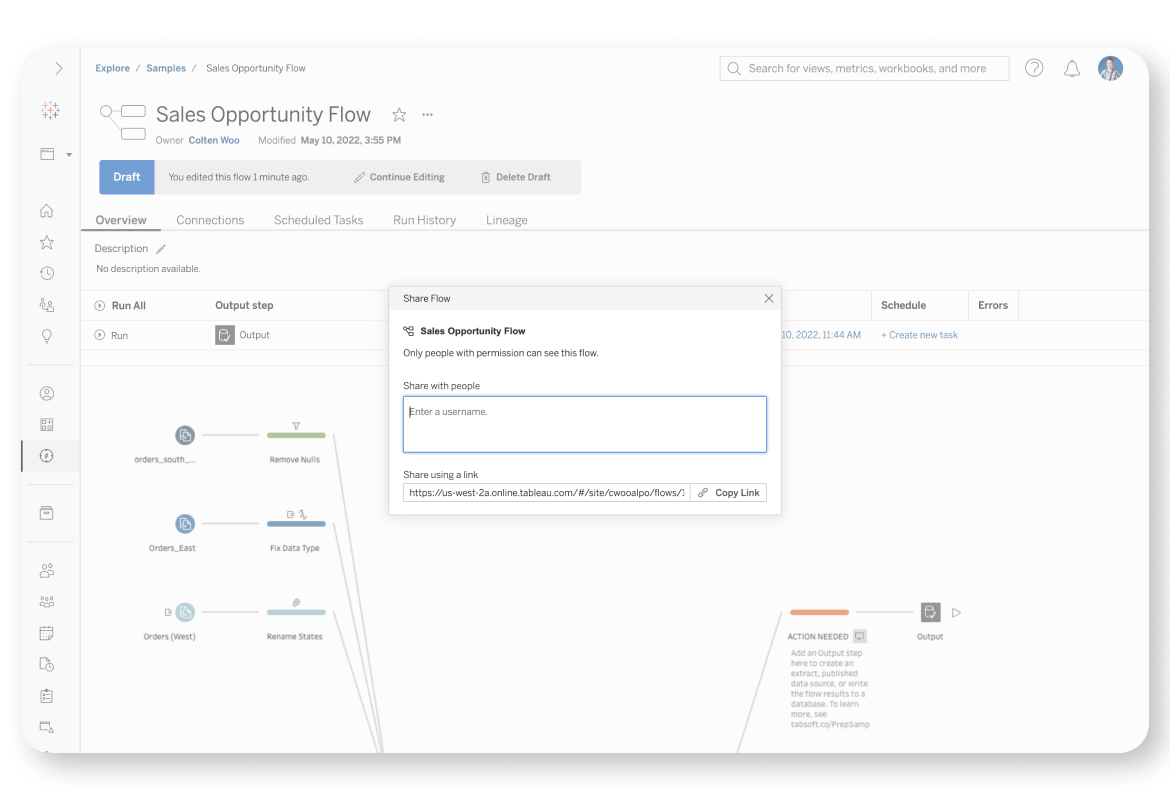Image resolution: width=1170 pixels, height=801 pixels.
Task: Select the Rename States clean step
Action: pos(296,612)
